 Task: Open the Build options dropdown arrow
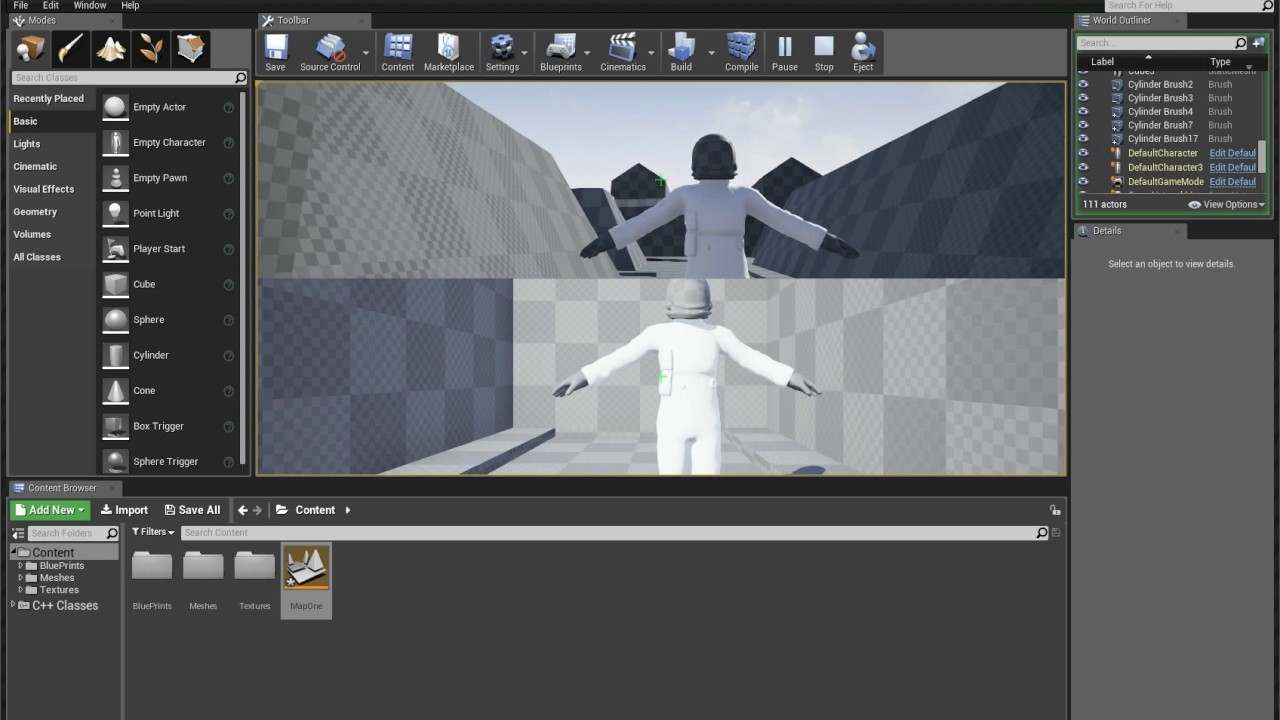pyautogui.click(x=712, y=53)
